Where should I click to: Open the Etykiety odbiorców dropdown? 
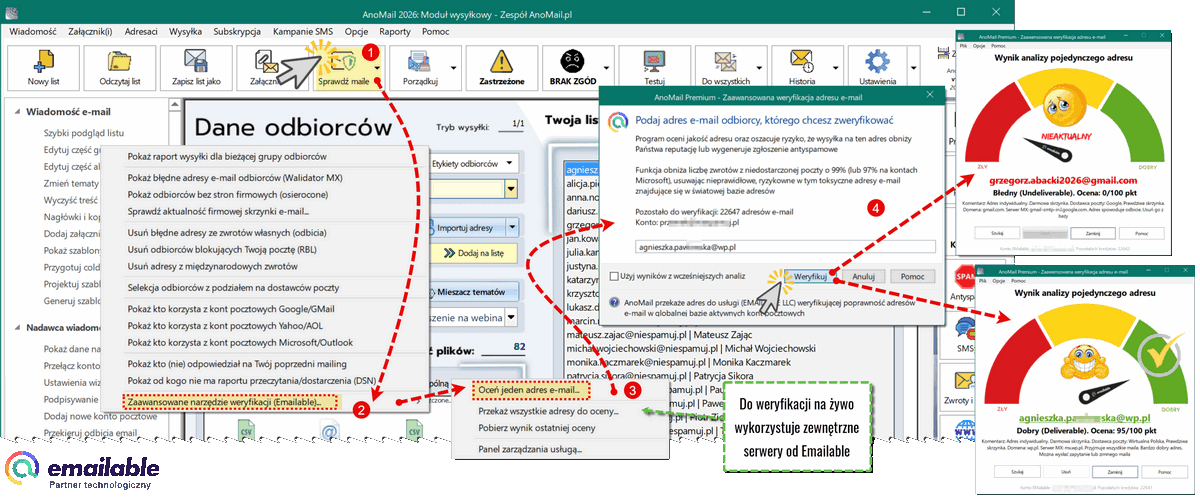(x=511, y=162)
